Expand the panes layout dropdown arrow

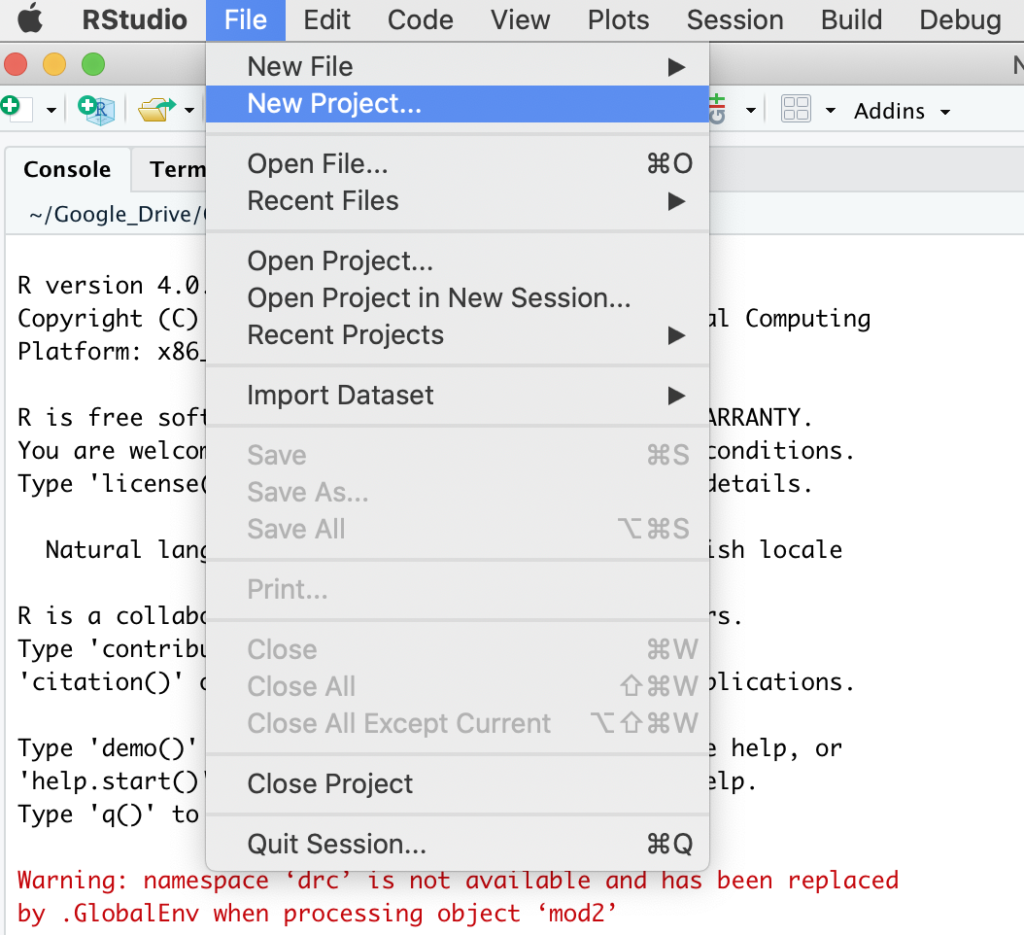click(830, 110)
